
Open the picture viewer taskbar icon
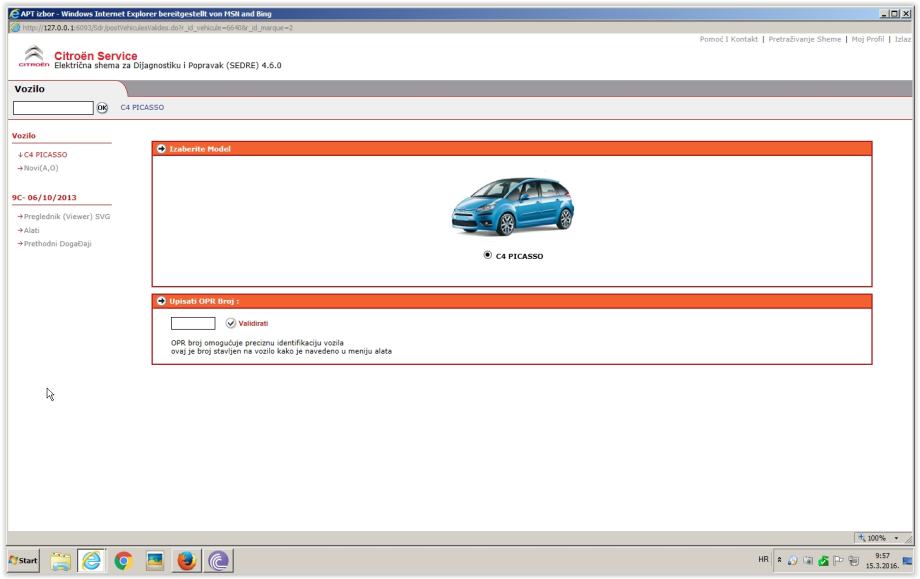tap(155, 561)
